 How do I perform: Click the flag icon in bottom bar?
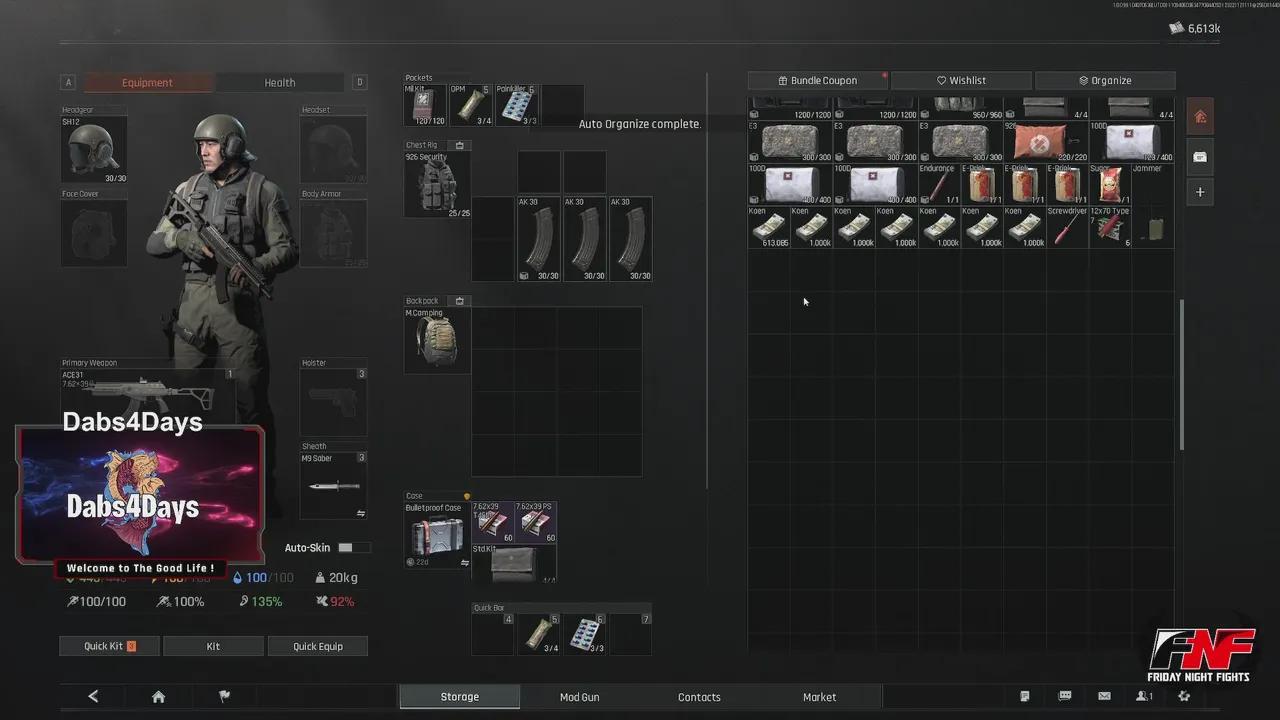pyautogui.click(x=224, y=697)
